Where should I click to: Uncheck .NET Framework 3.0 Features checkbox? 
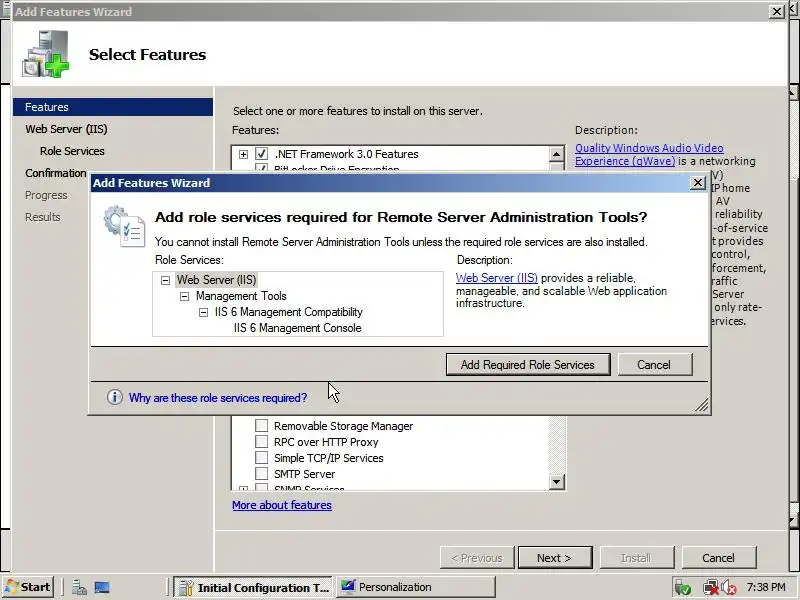261,154
